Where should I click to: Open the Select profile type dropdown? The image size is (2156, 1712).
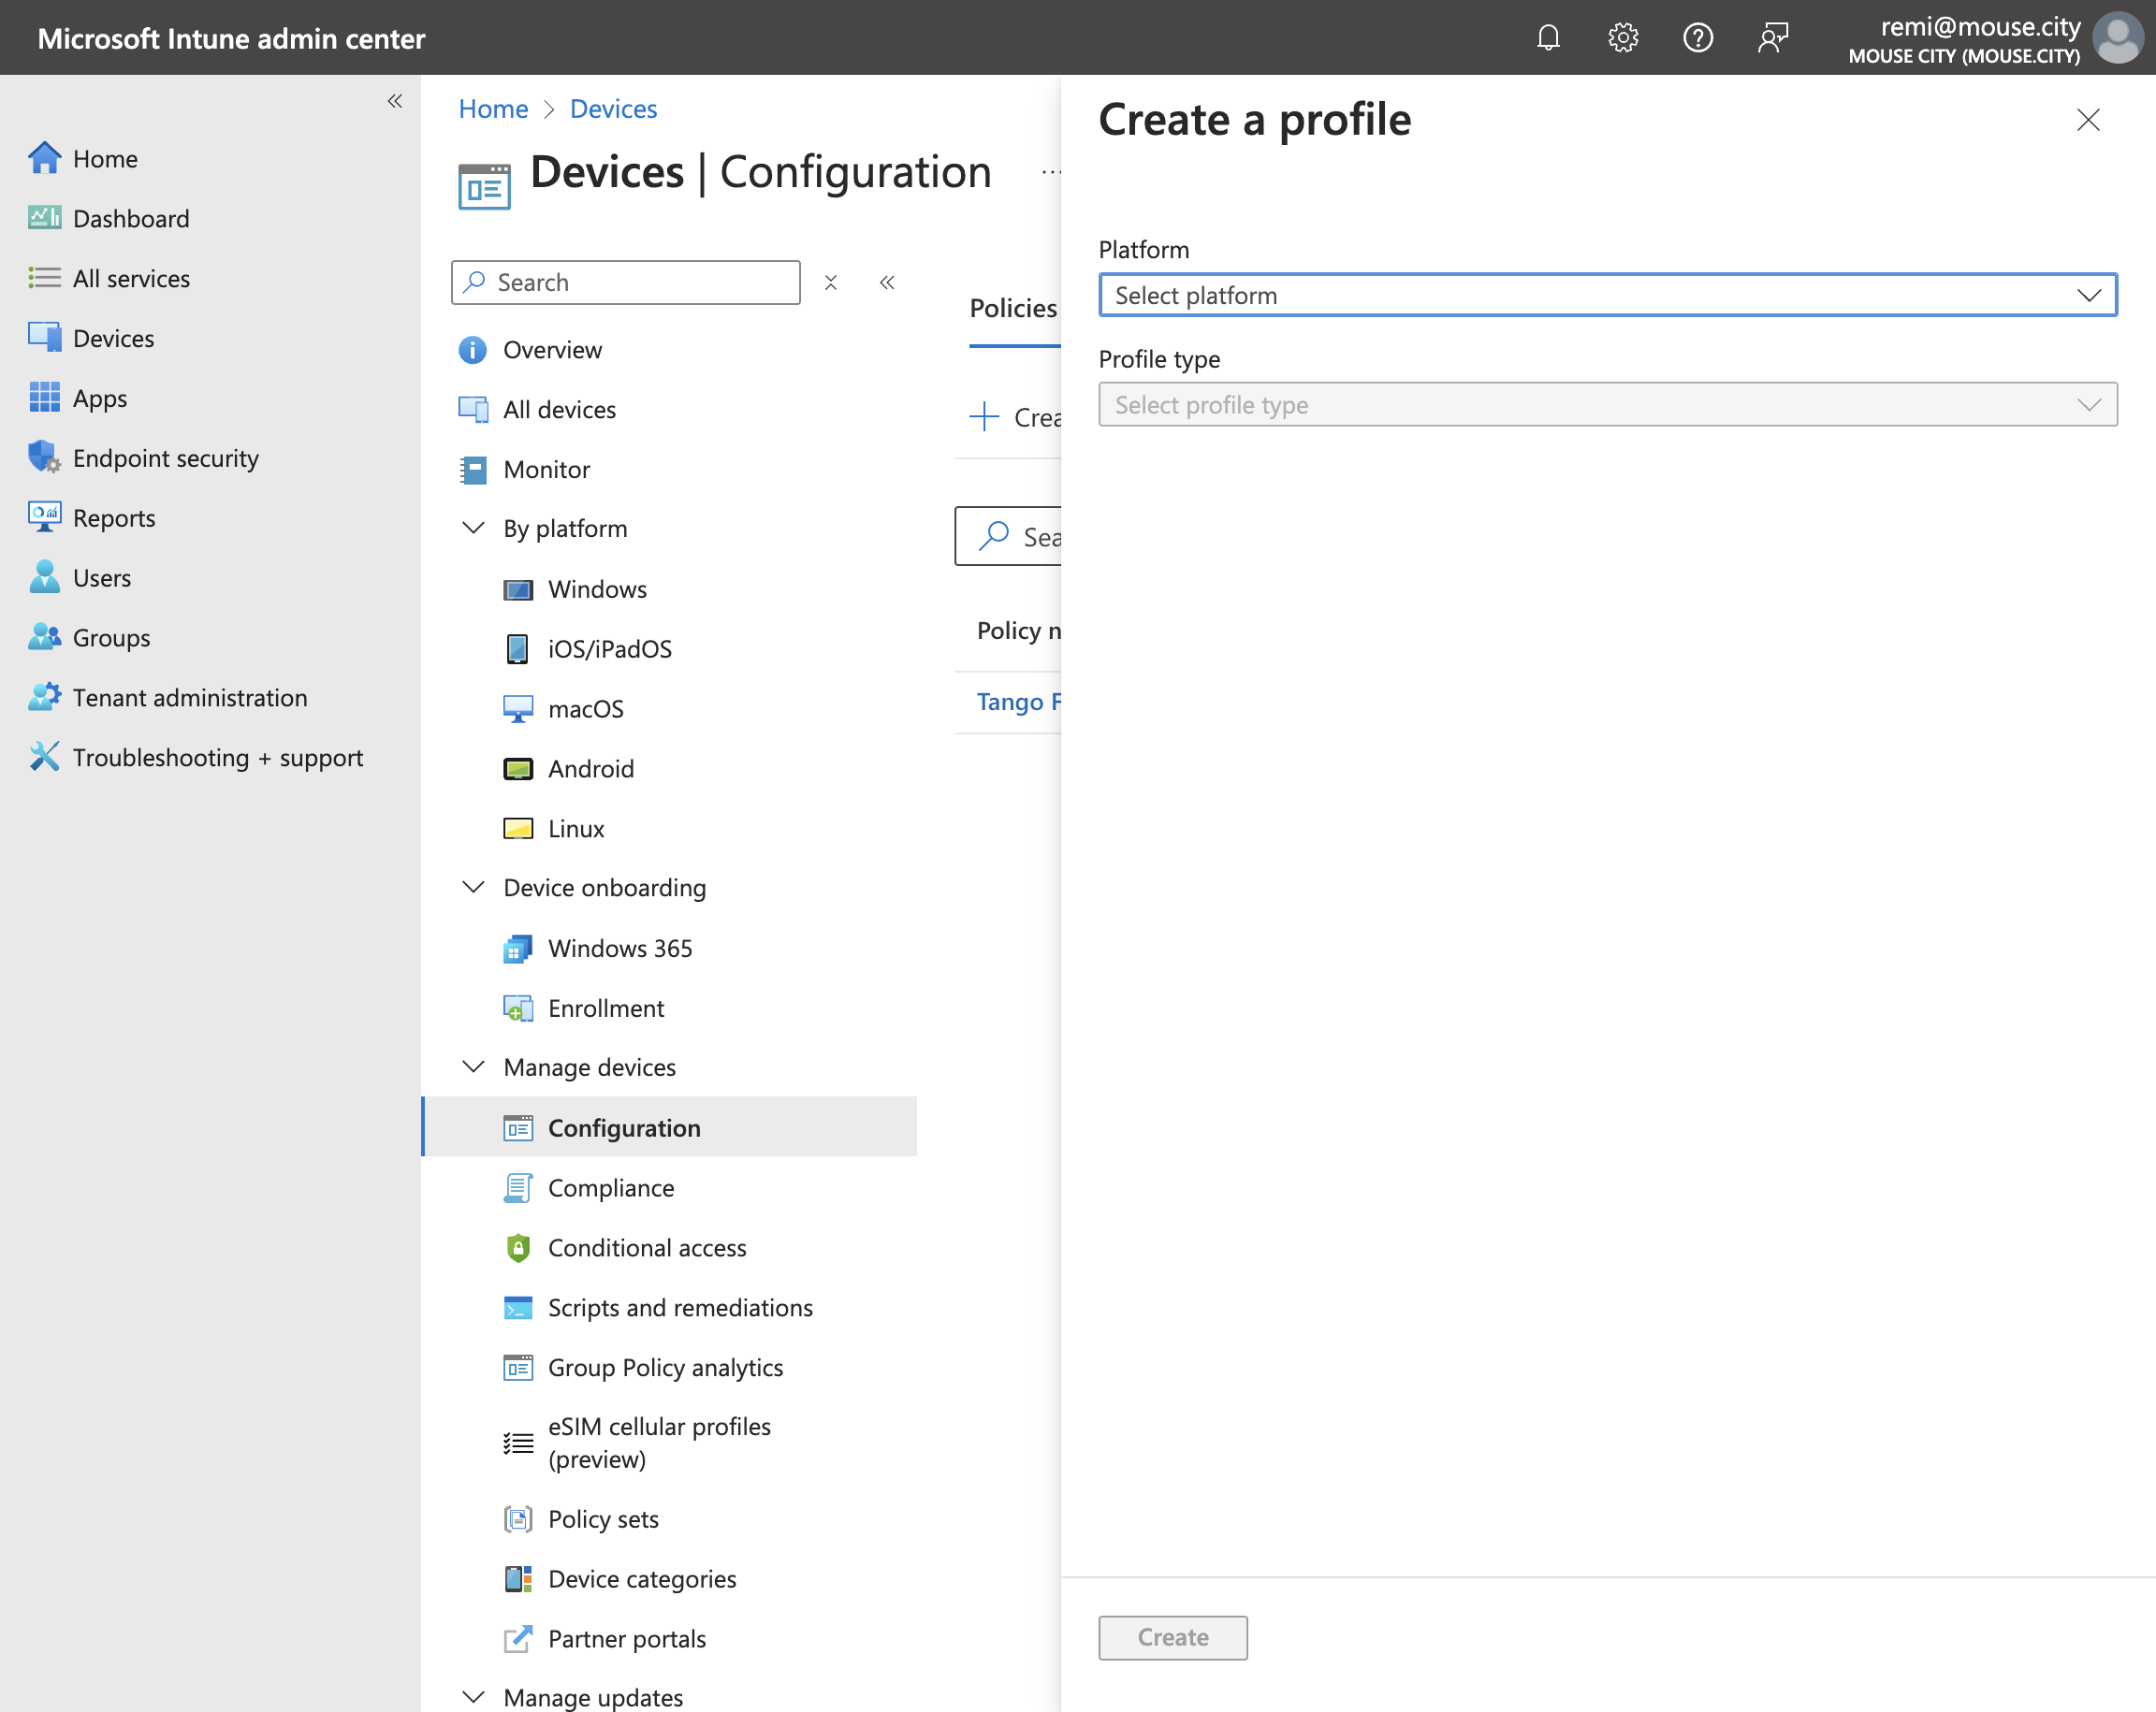point(1608,405)
